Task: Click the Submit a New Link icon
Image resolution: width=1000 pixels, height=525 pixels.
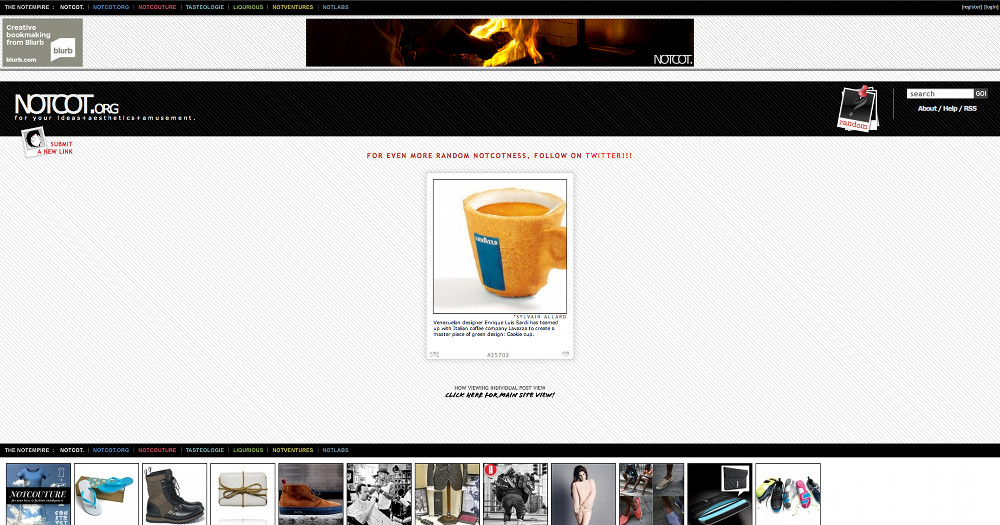Action: click(44, 145)
